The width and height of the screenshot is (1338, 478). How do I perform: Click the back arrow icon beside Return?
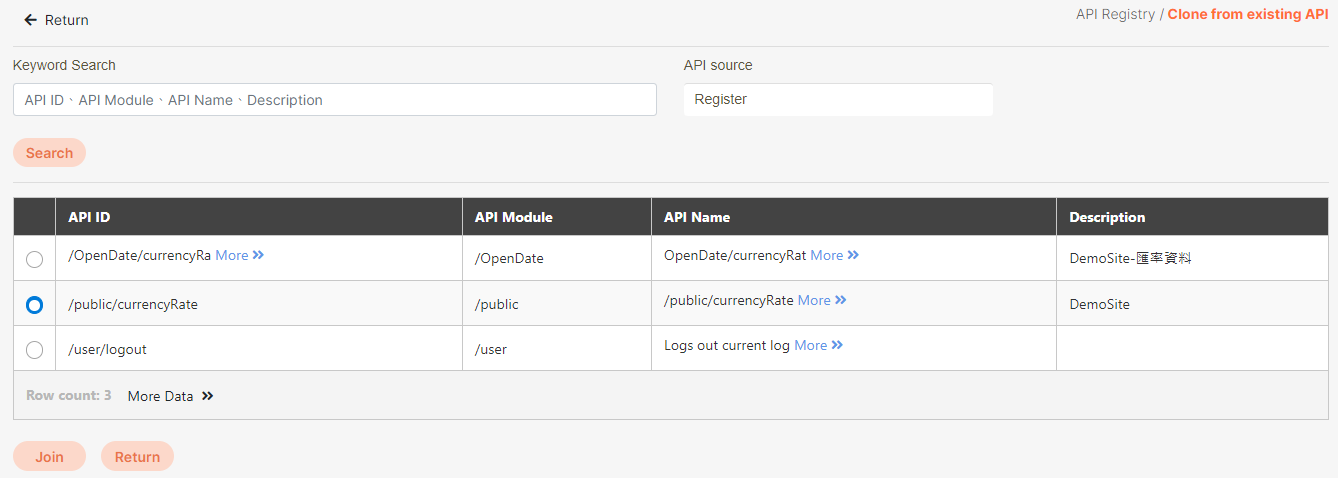pyautogui.click(x=30, y=20)
